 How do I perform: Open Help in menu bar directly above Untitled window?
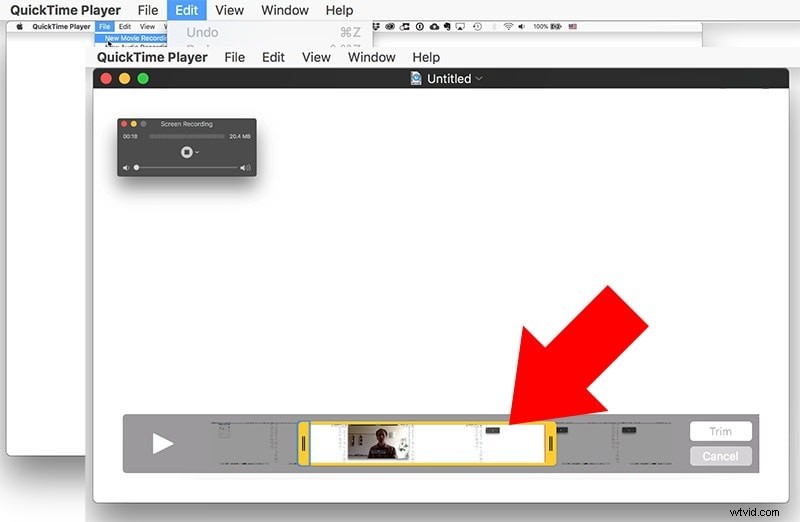click(426, 57)
